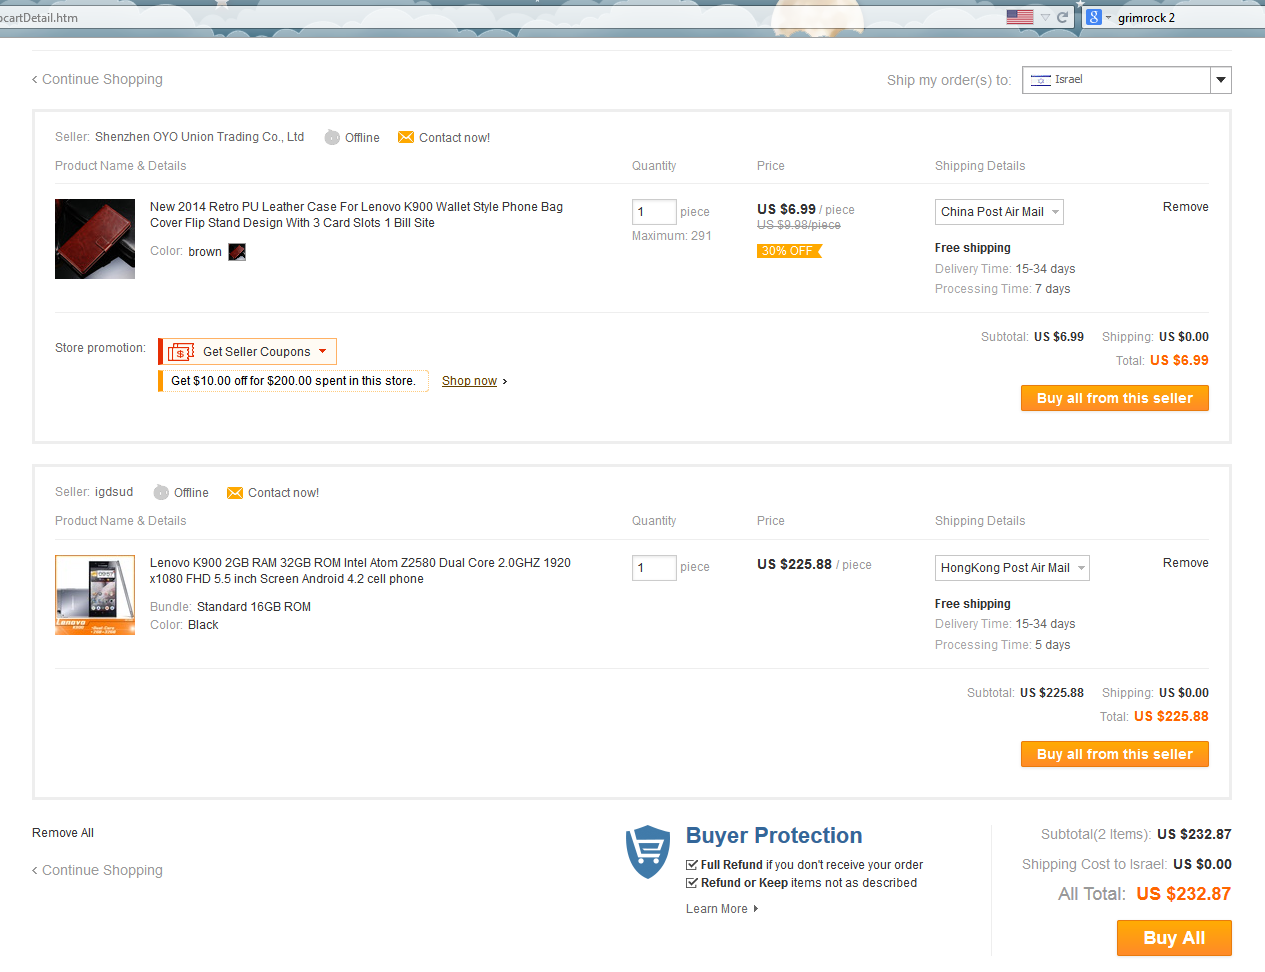The image size is (1265, 972).
Task: Open China Post Air Mail shipping dropdown
Action: pos(999,212)
